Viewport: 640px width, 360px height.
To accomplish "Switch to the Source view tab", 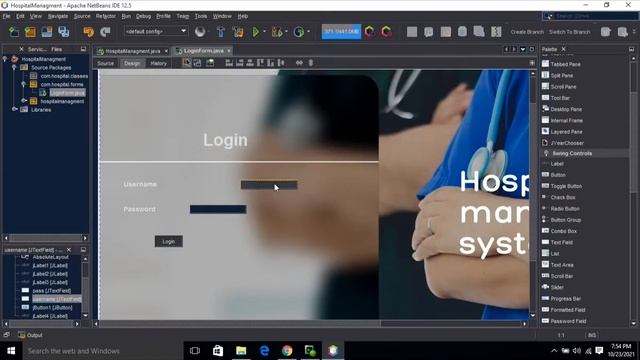I will pos(105,63).
